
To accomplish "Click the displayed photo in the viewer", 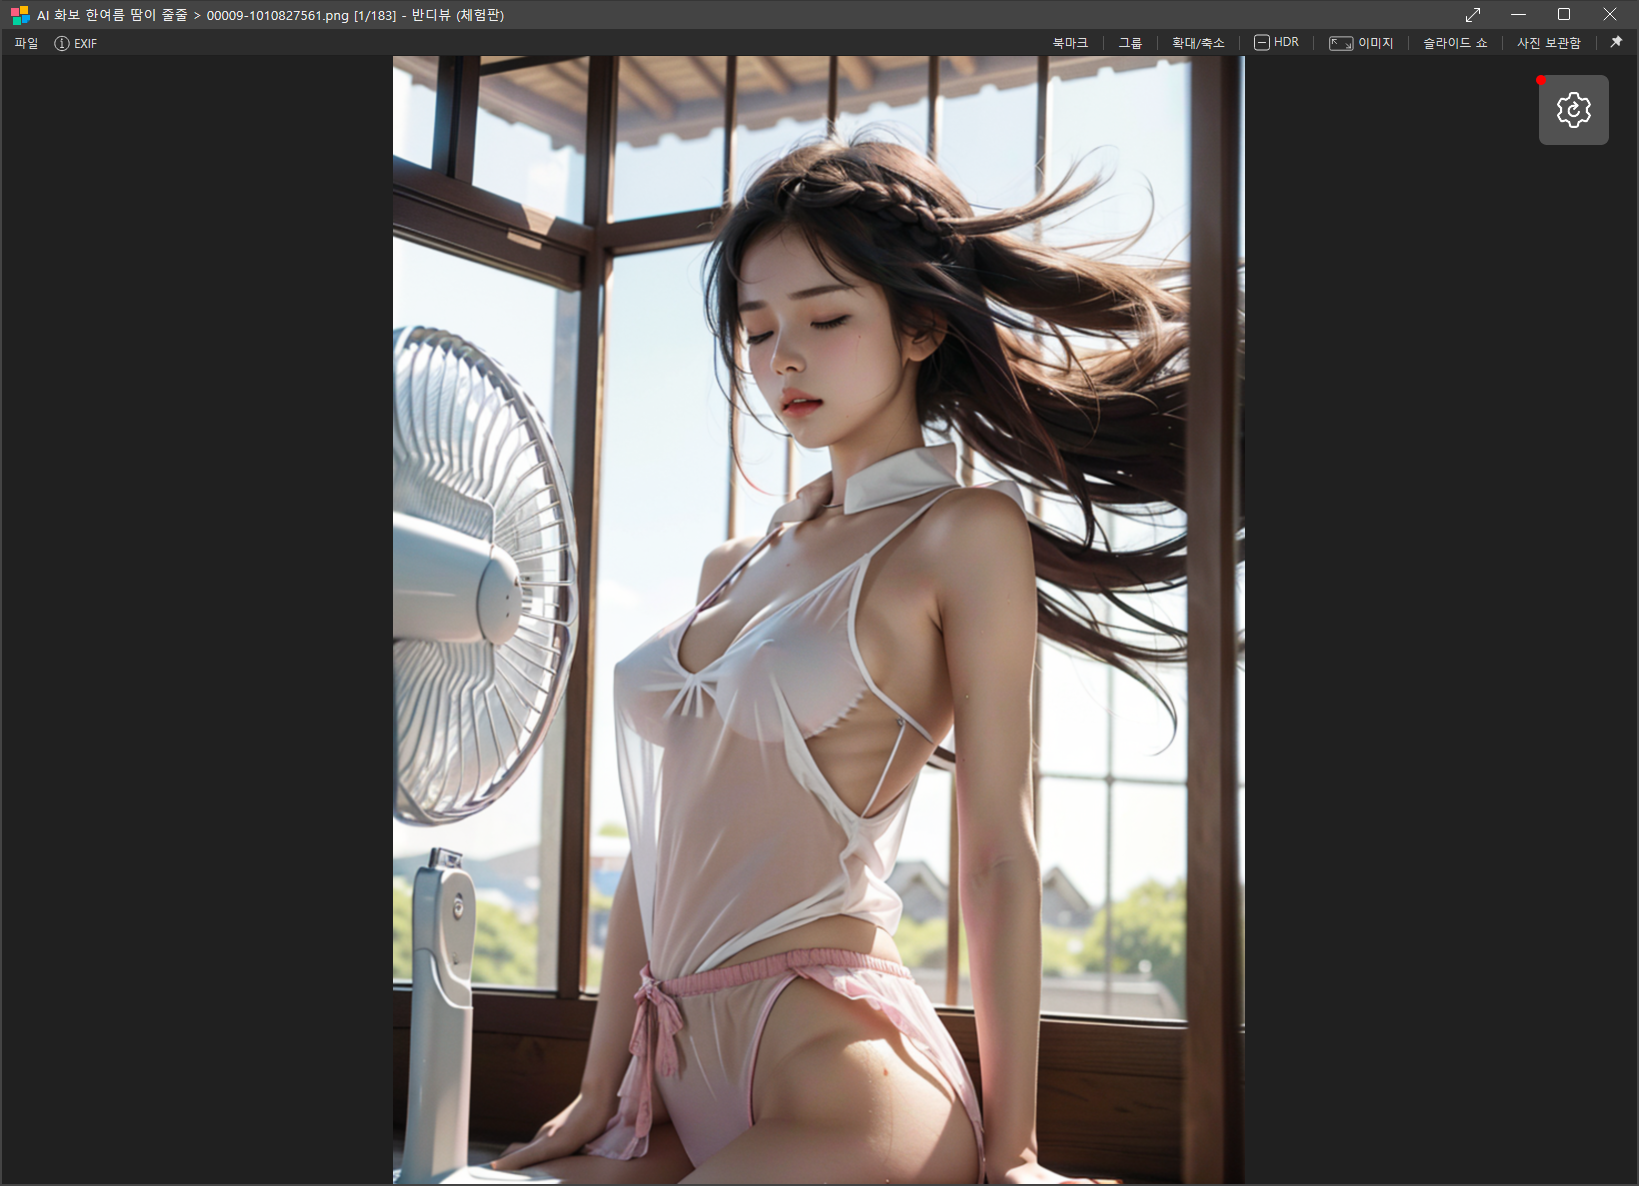I will (x=818, y=620).
